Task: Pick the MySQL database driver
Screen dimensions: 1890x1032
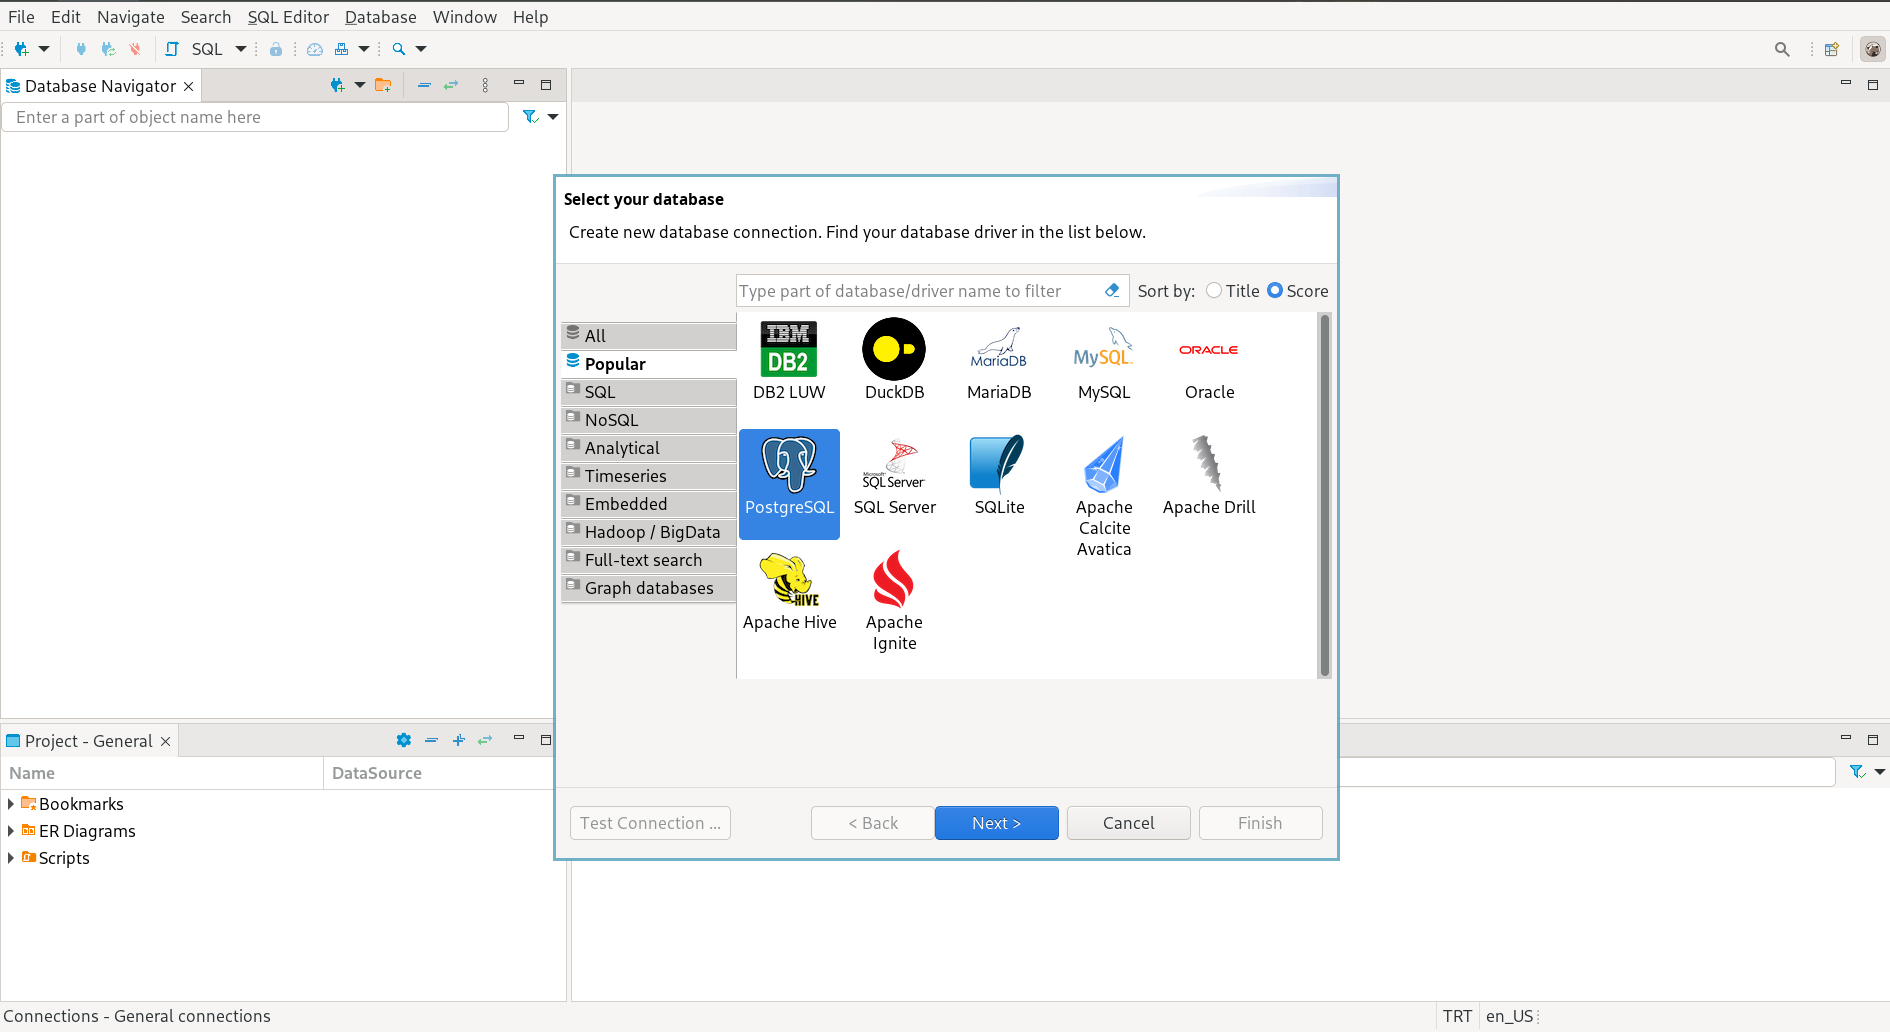Action: 1104,360
